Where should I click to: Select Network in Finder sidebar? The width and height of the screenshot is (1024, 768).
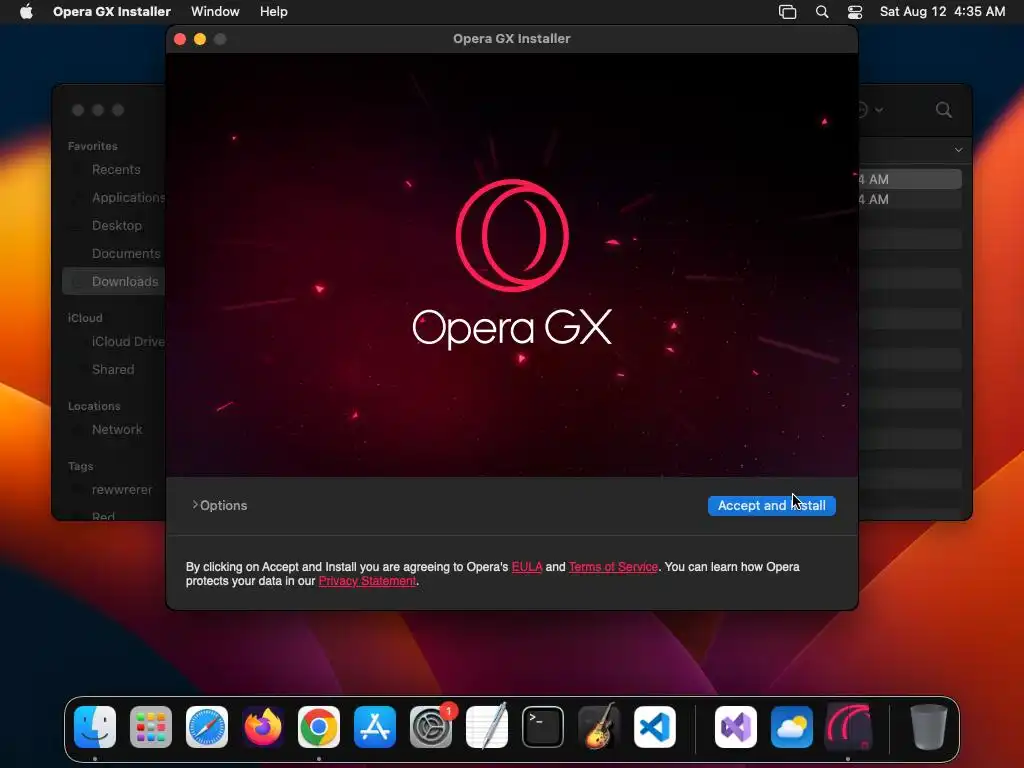tap(116, 430)
